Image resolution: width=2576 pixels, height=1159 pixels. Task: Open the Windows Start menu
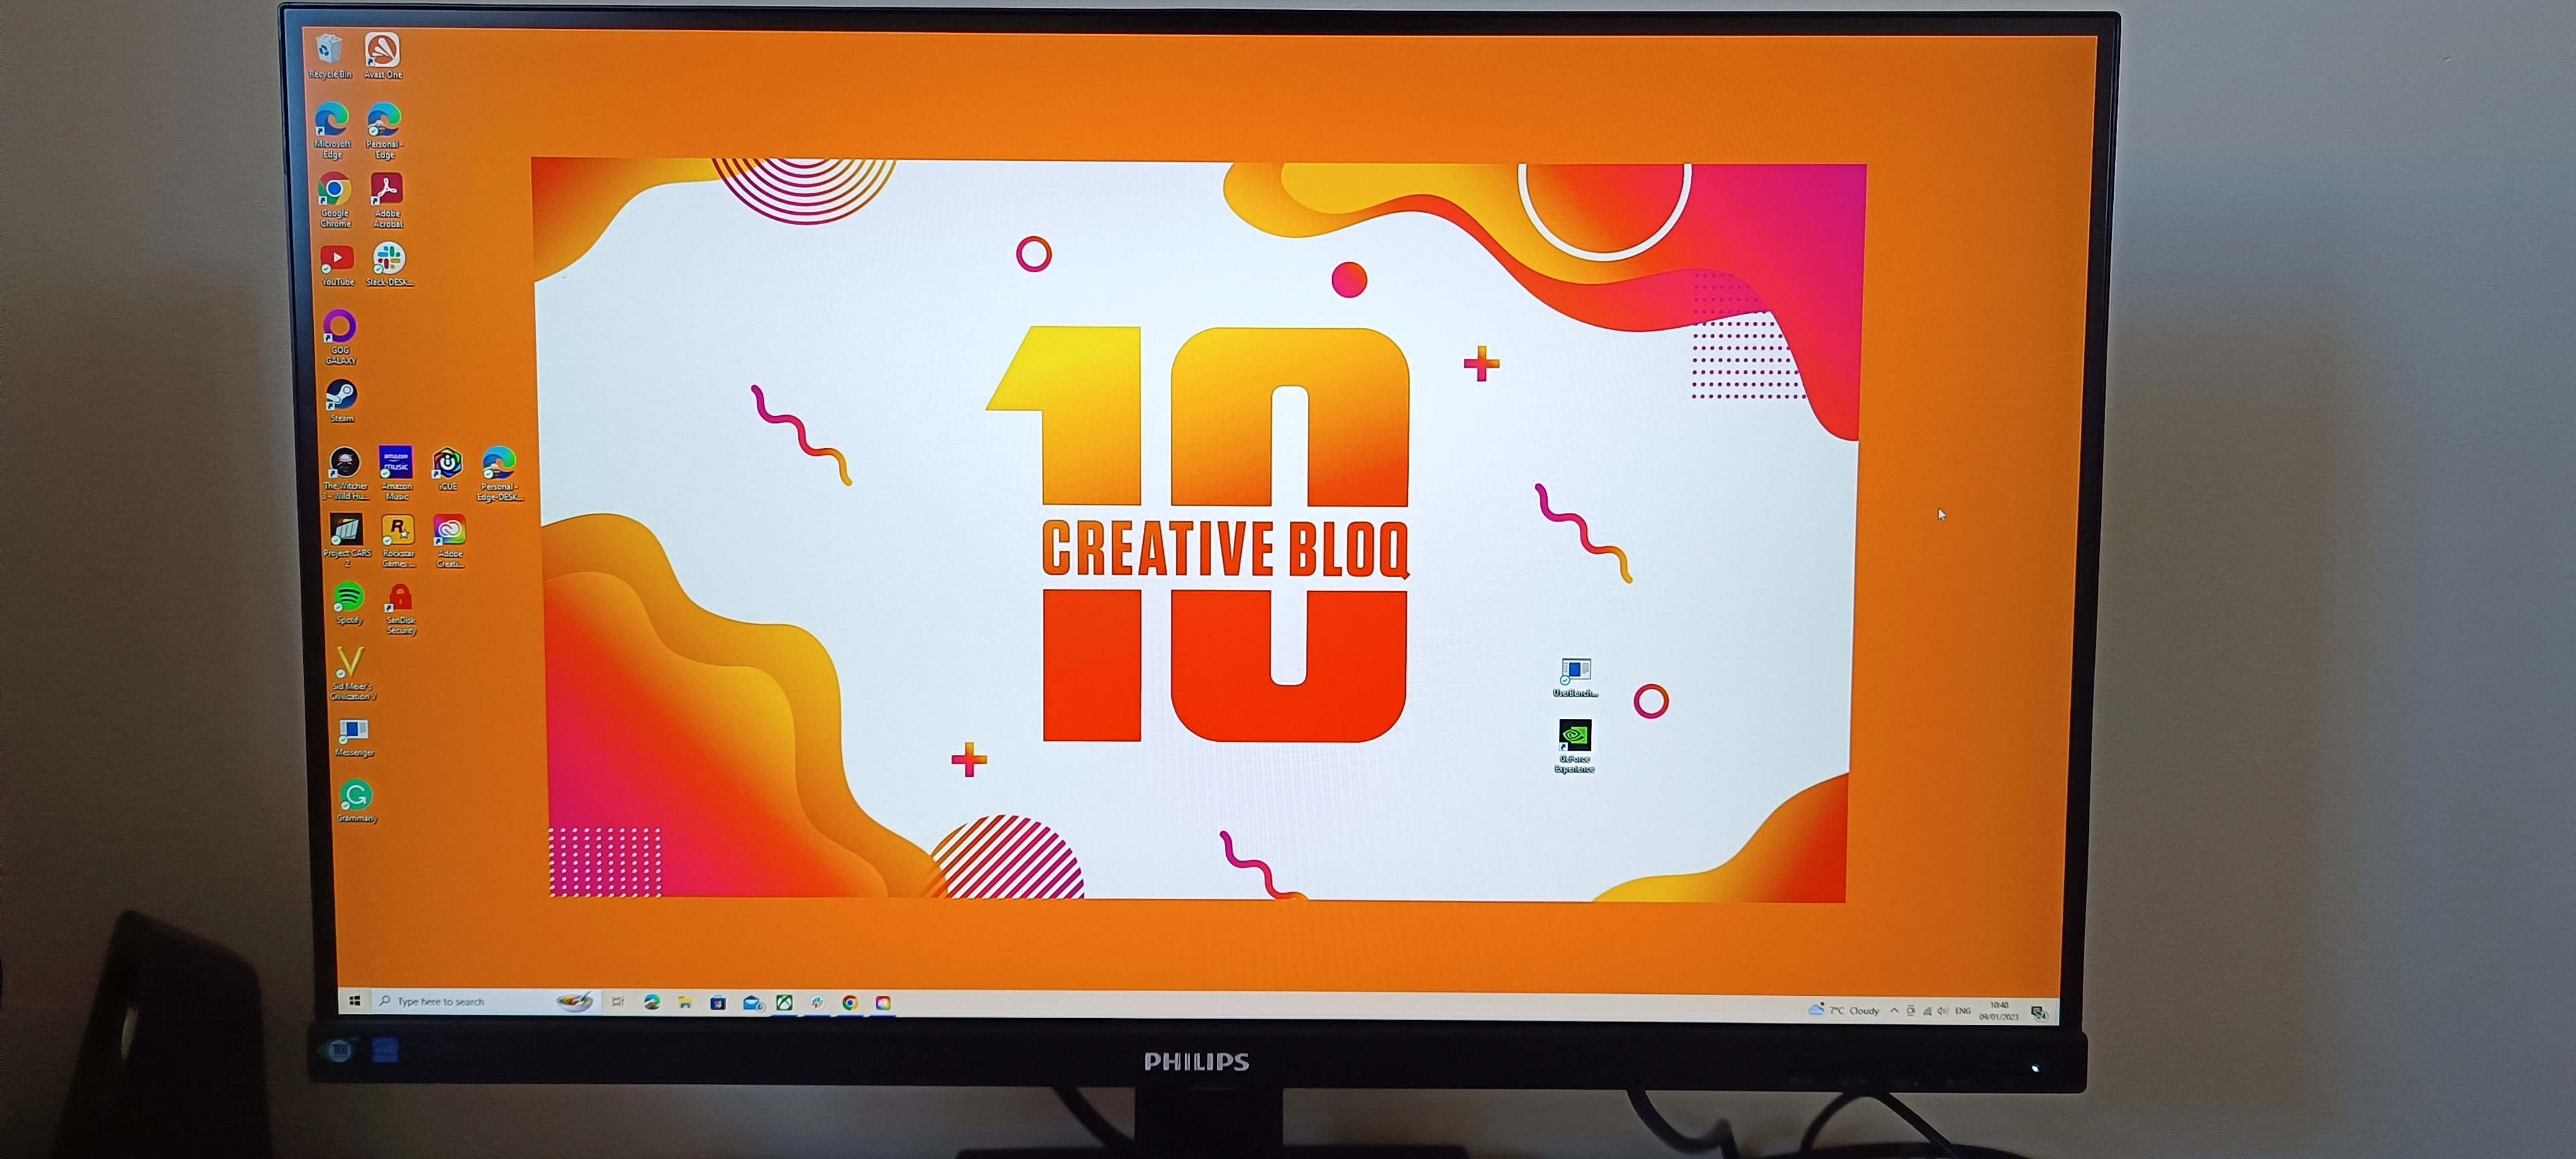click(355, 1000)
